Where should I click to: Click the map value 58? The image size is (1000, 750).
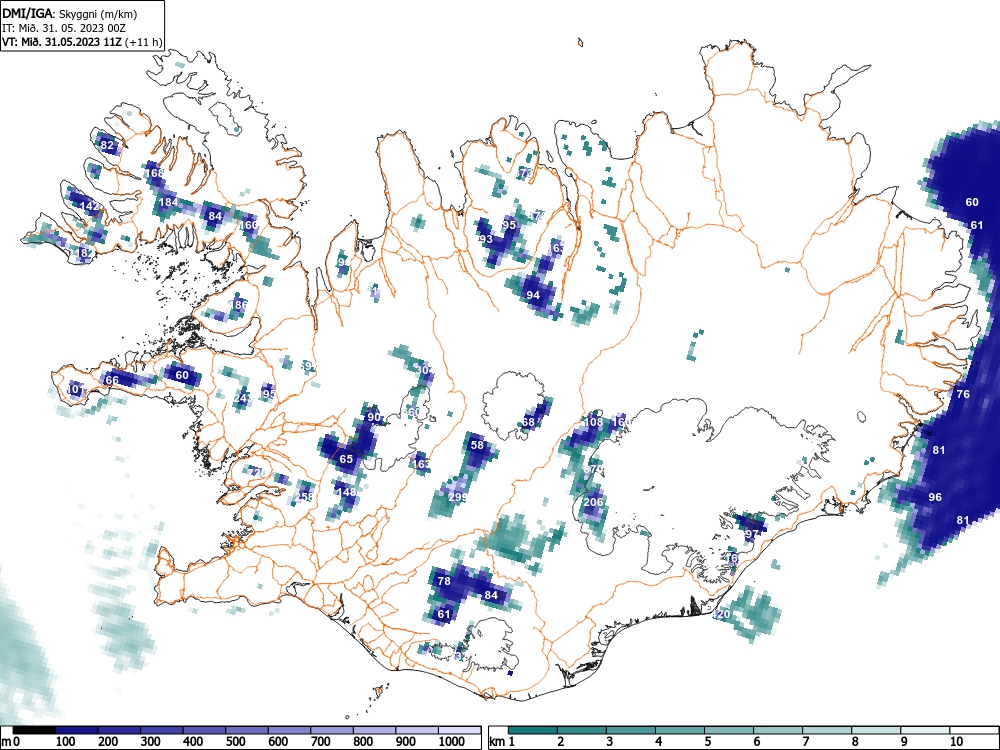click(x=477, y=446)
